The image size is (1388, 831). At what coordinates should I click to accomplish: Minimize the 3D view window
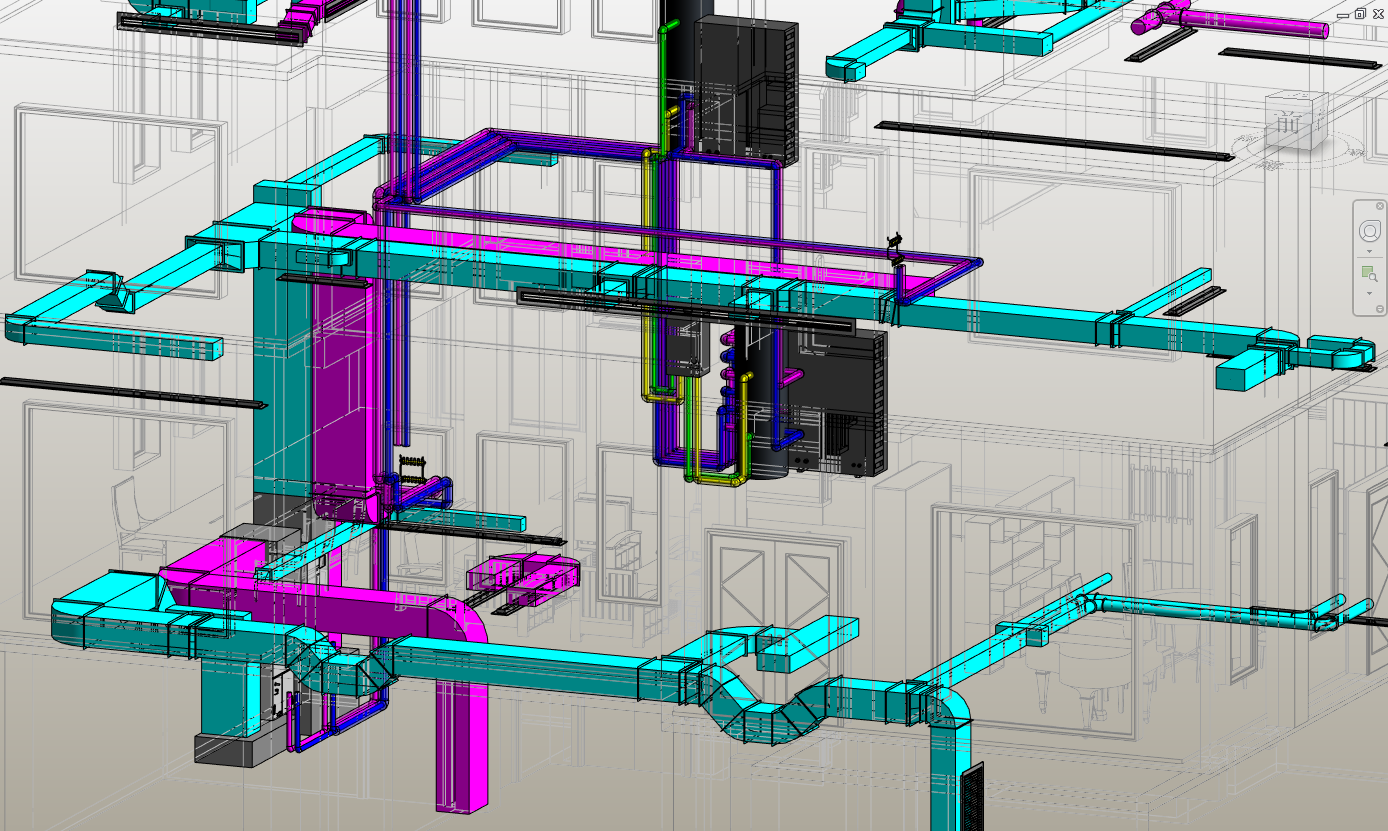tap(1343, 14)
